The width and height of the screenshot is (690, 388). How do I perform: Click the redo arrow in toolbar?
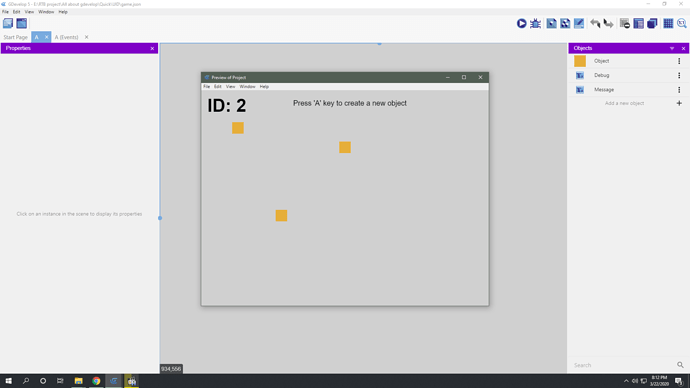609,23
